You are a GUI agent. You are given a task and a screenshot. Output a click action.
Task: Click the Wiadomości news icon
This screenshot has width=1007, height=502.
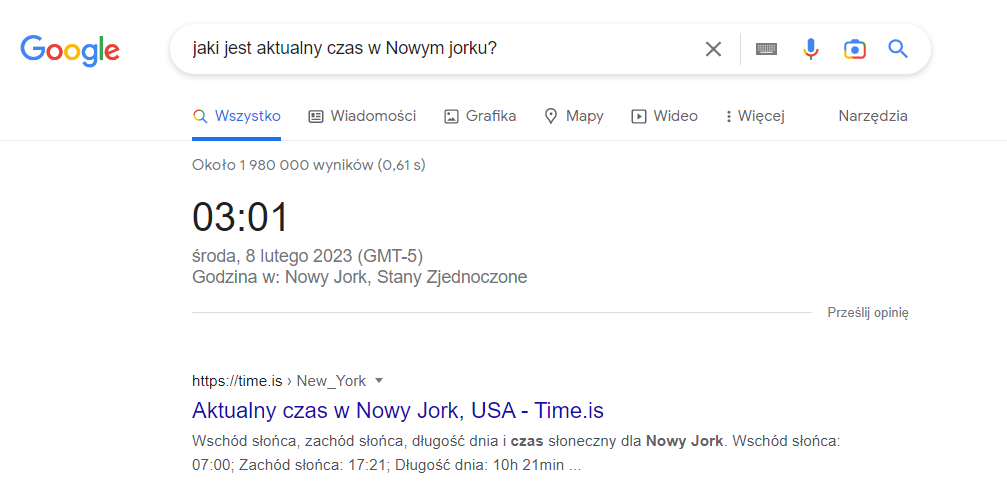pyautogui.click(x=316, y=116)
